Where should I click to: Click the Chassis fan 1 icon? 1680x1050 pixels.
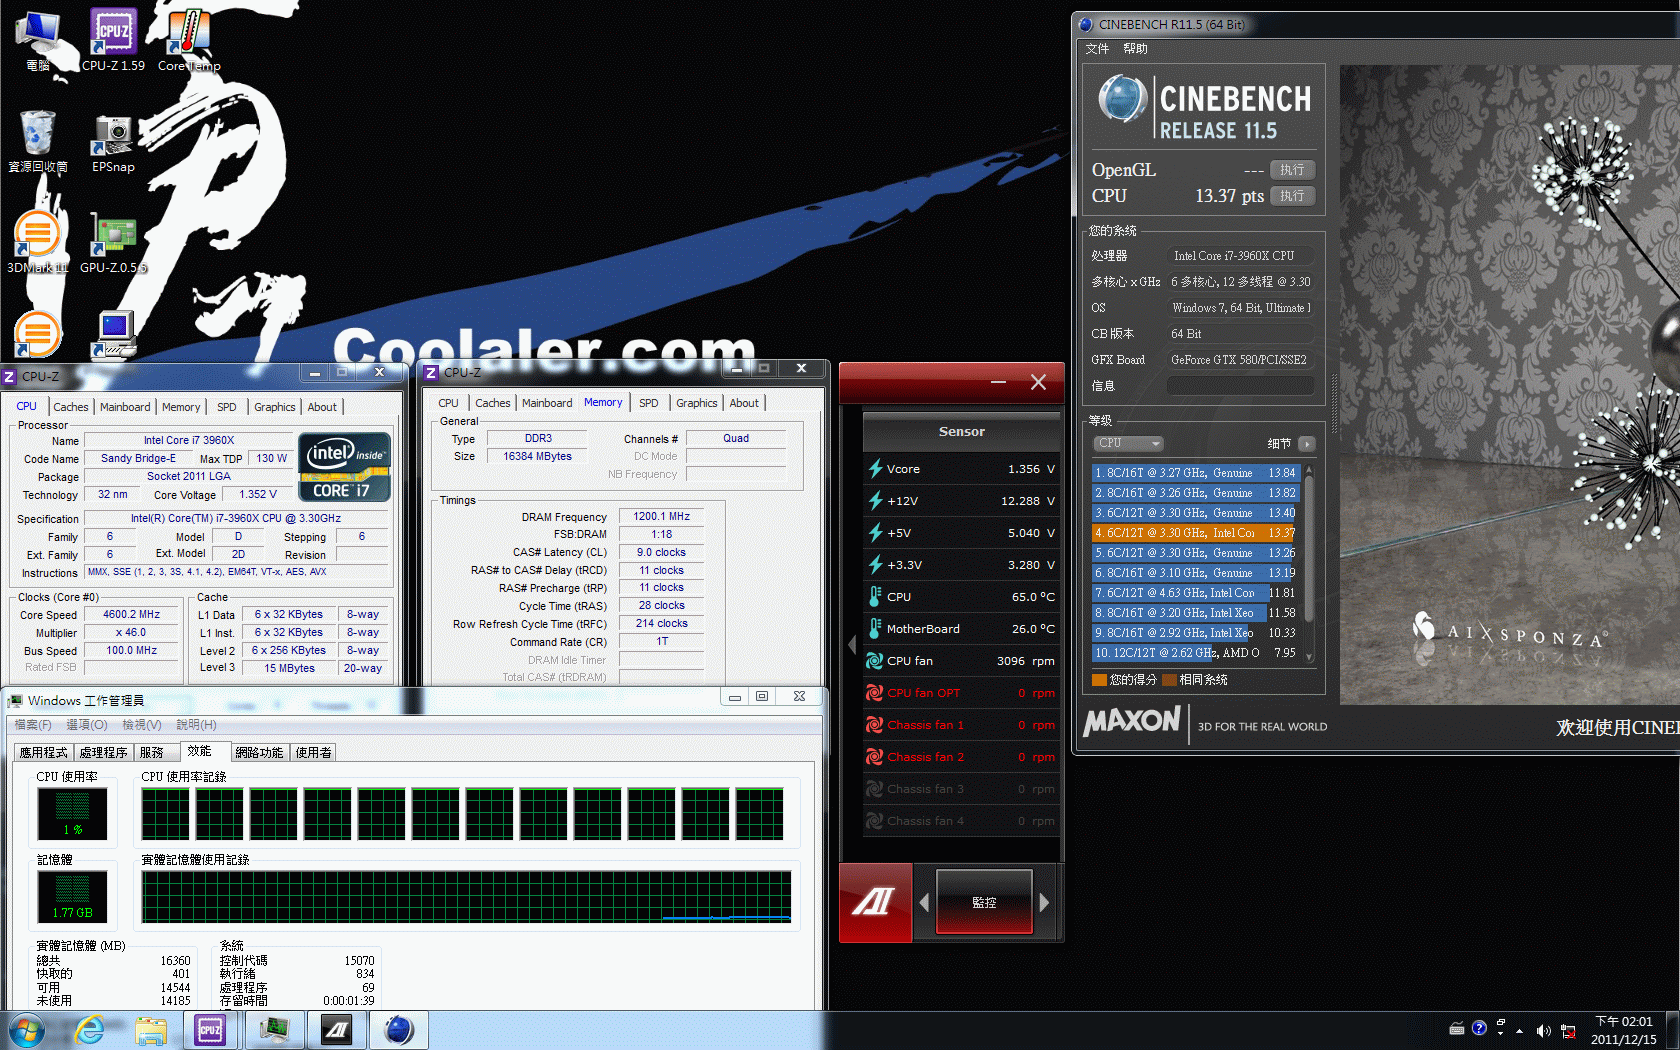[x=875, y=724]
